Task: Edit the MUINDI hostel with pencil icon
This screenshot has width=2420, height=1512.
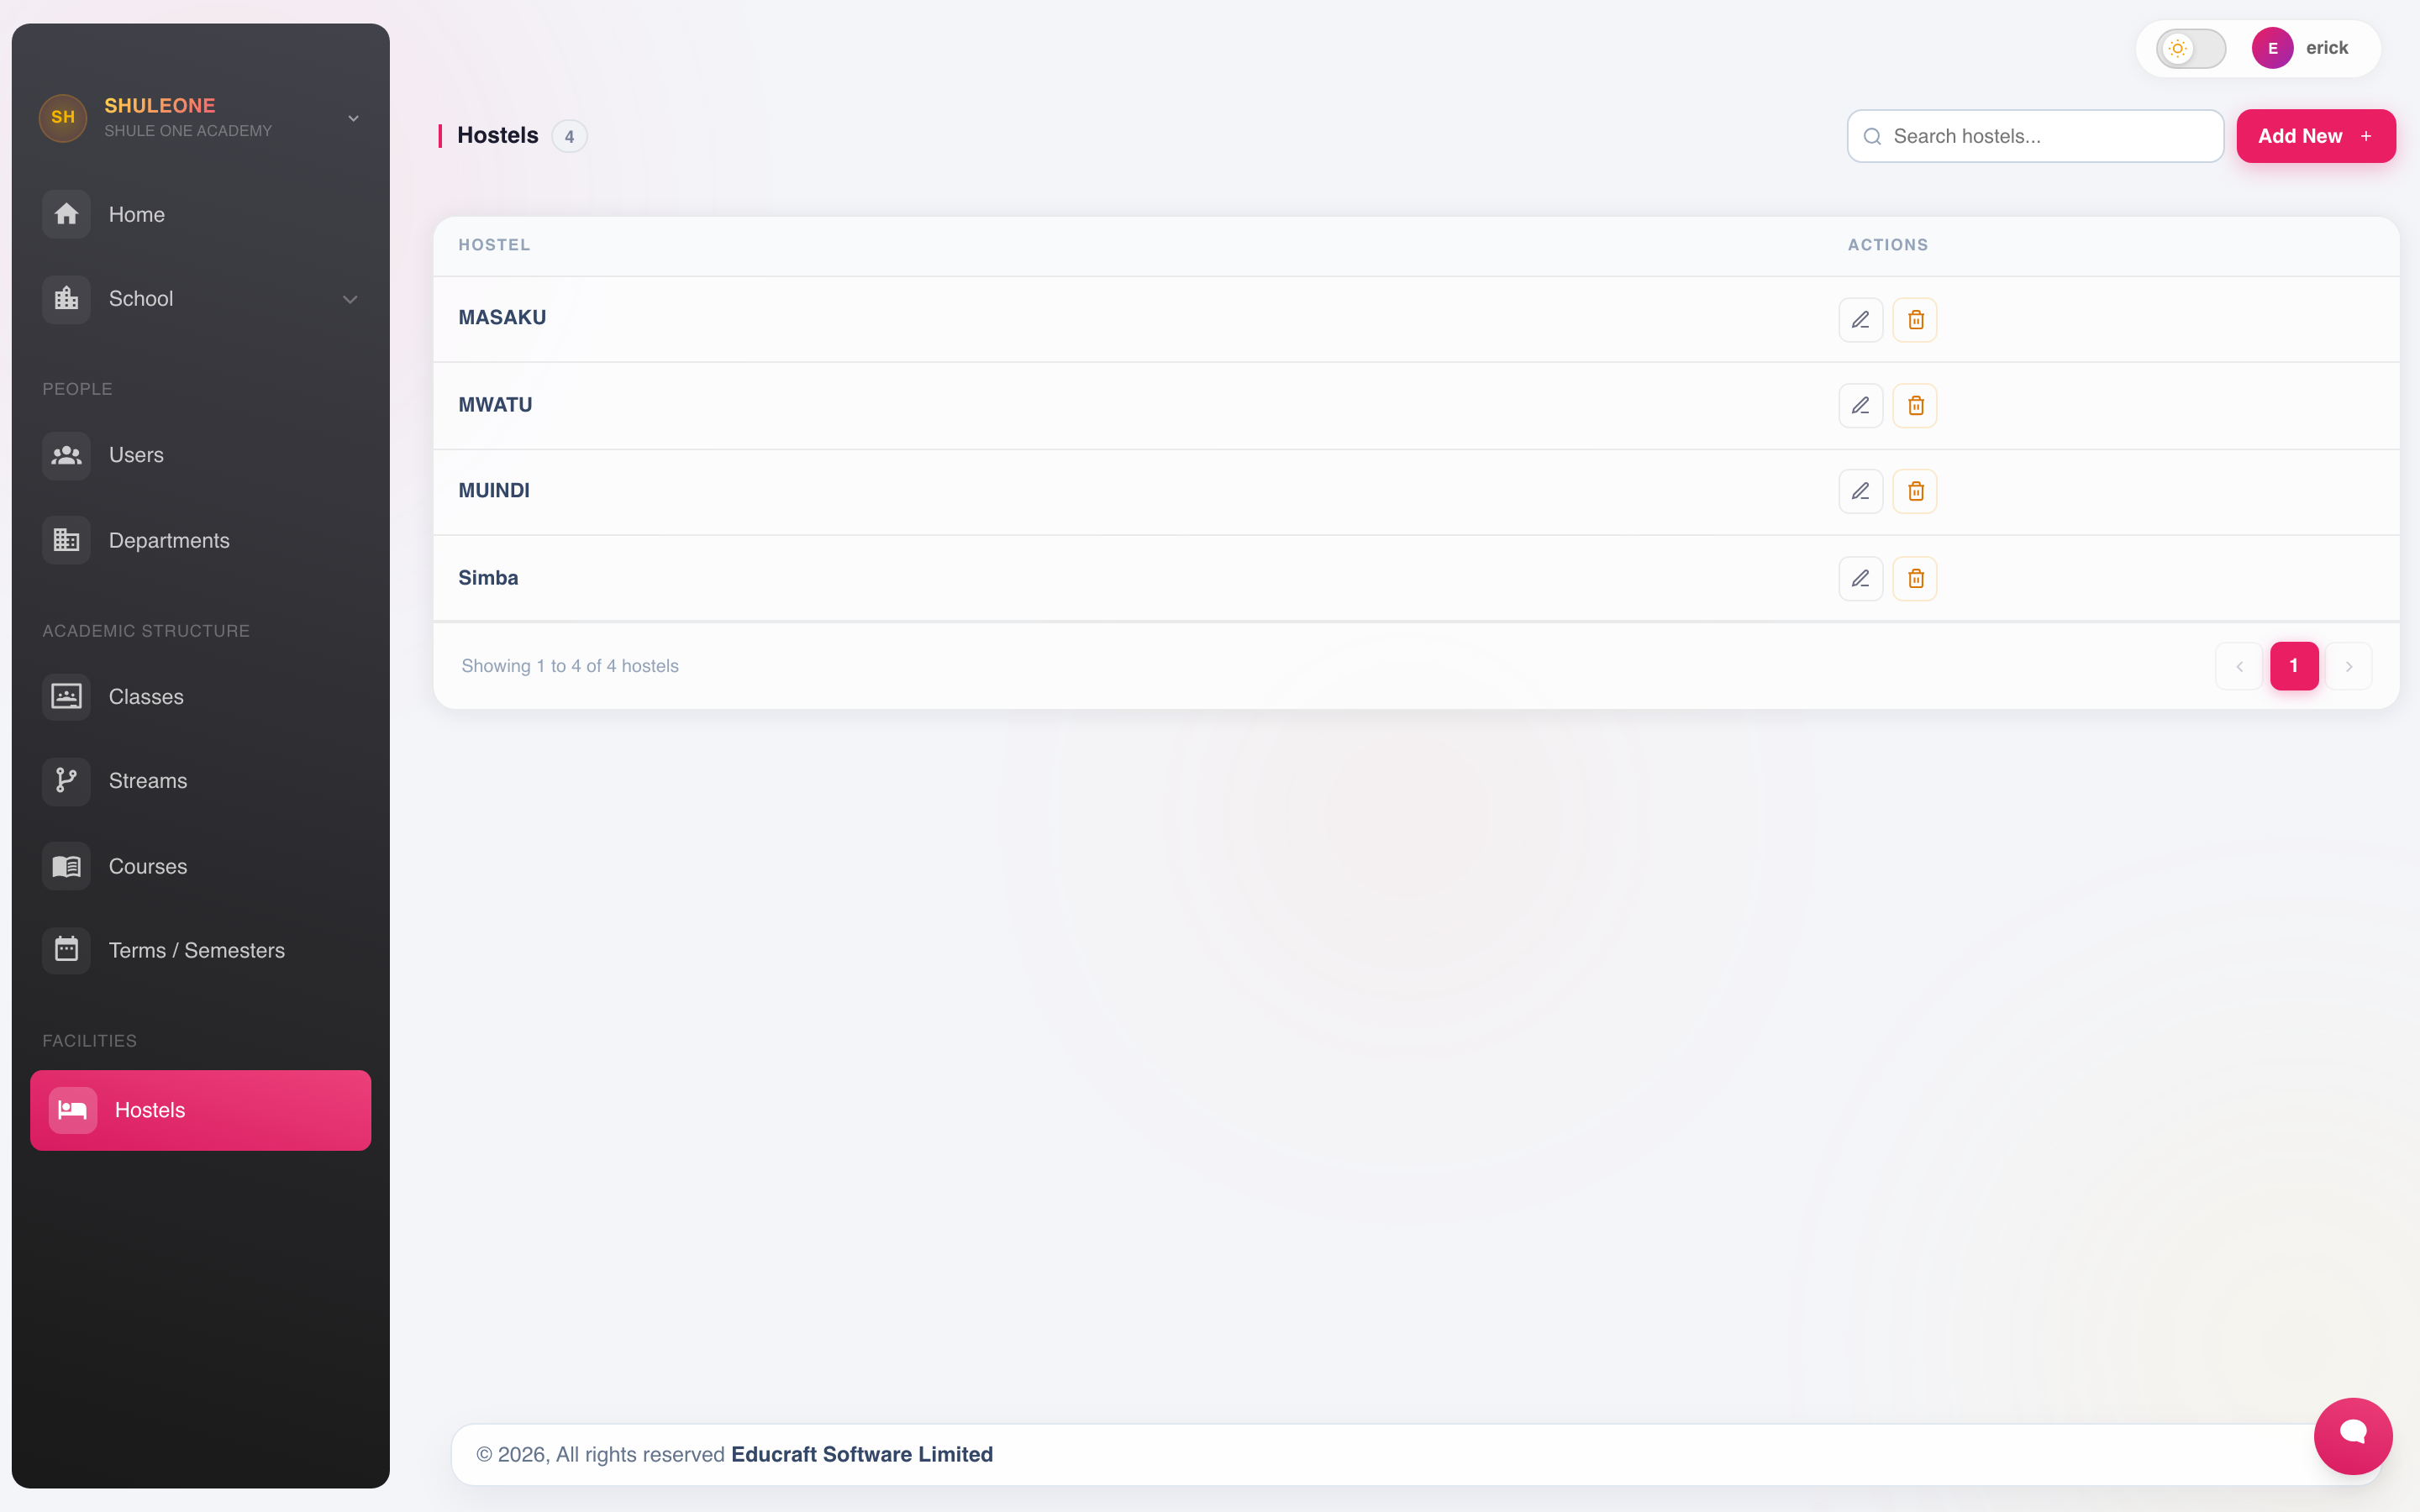Action: tap(1860, 492)
